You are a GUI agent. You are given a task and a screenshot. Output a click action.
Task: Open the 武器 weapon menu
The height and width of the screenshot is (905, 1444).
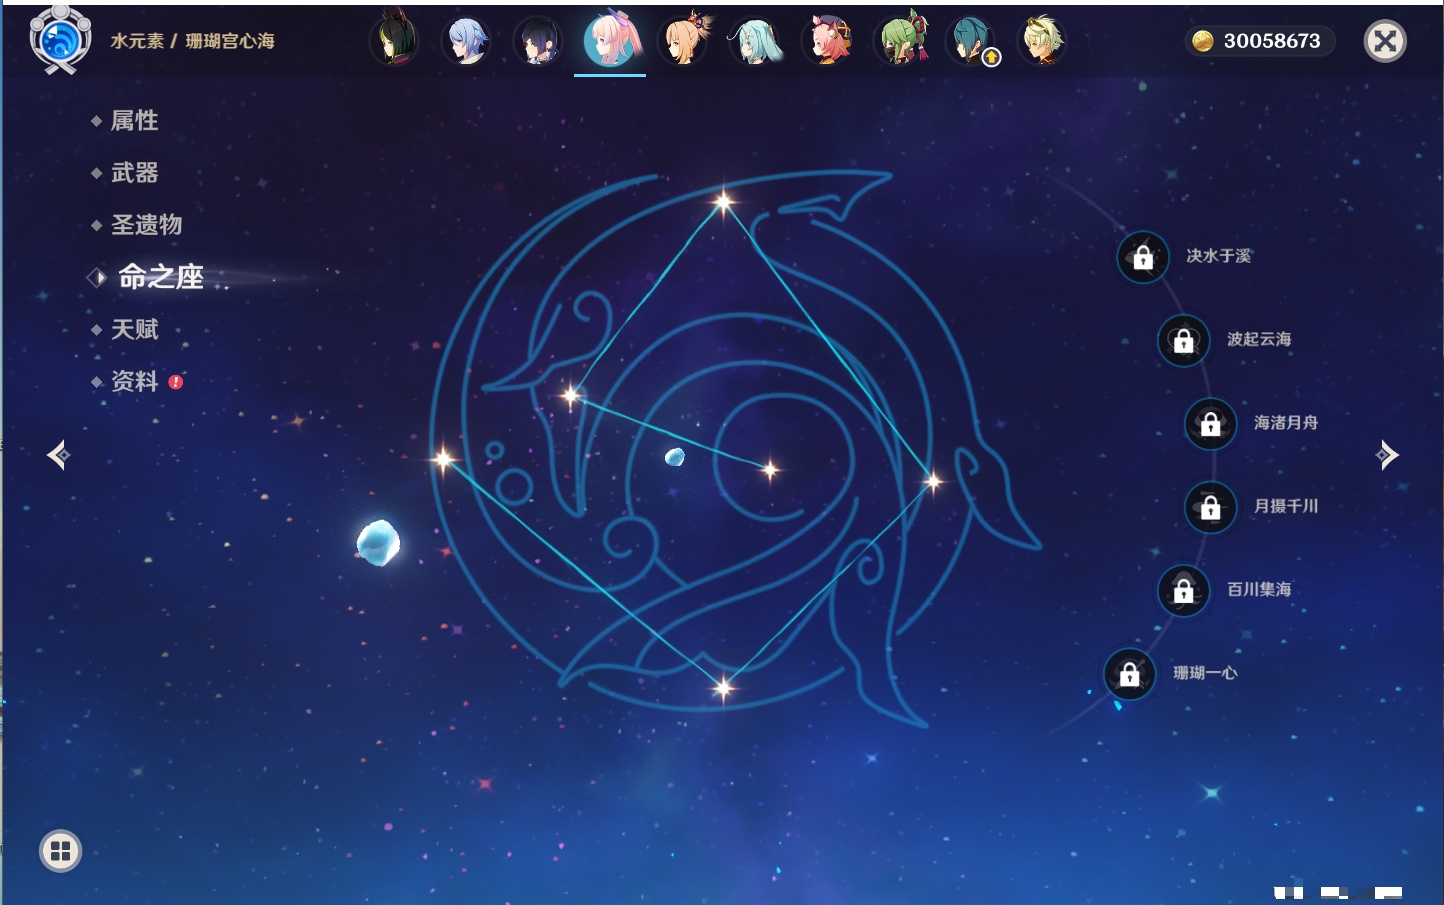pyautogui.click(x=134, y=172)
